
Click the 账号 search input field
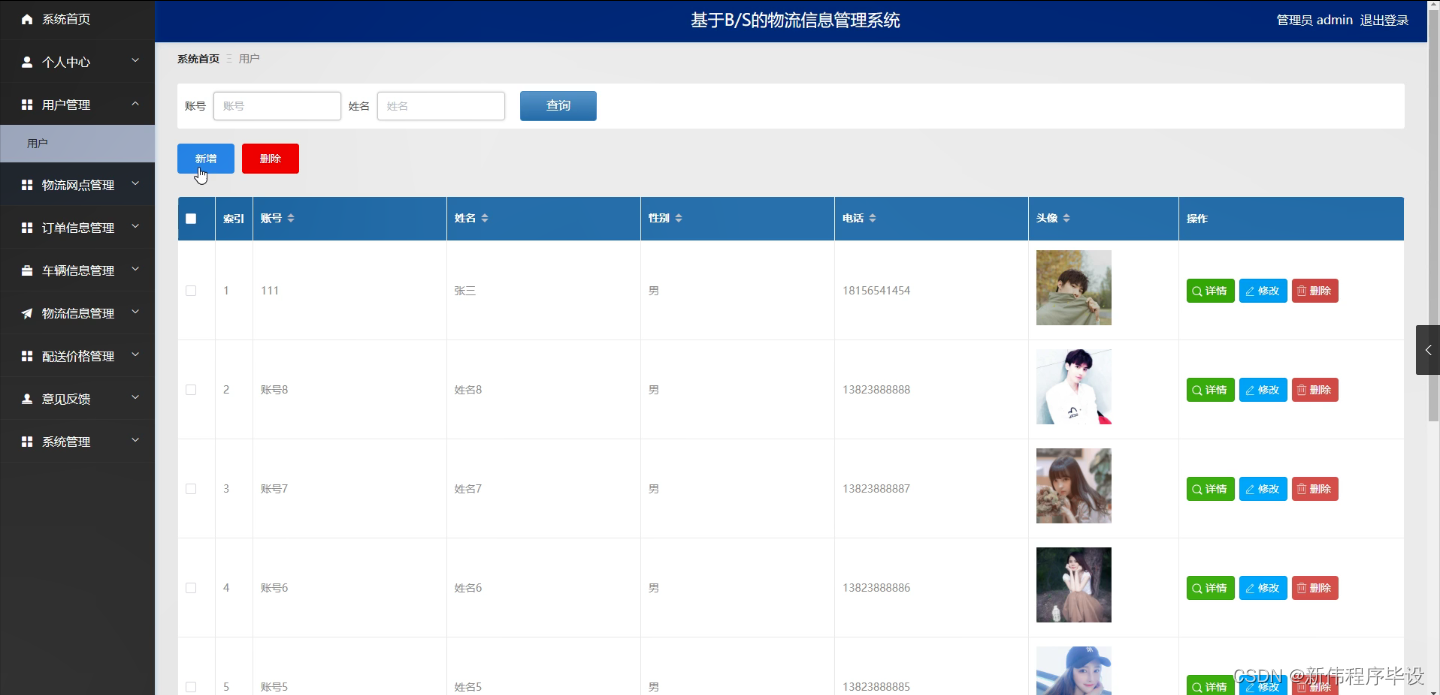point(277,106)
